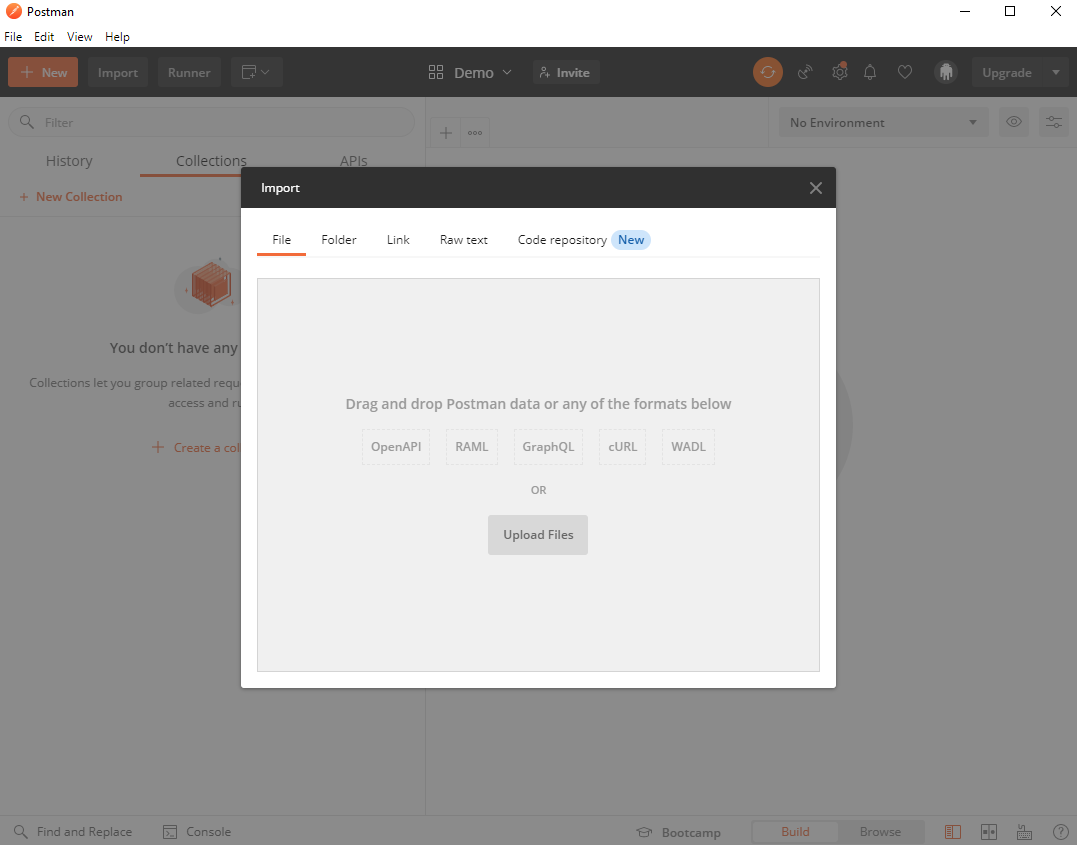Open the View menu
Image resolution: width=1077 pixels, height=845 pixels.
pos(79,36)
